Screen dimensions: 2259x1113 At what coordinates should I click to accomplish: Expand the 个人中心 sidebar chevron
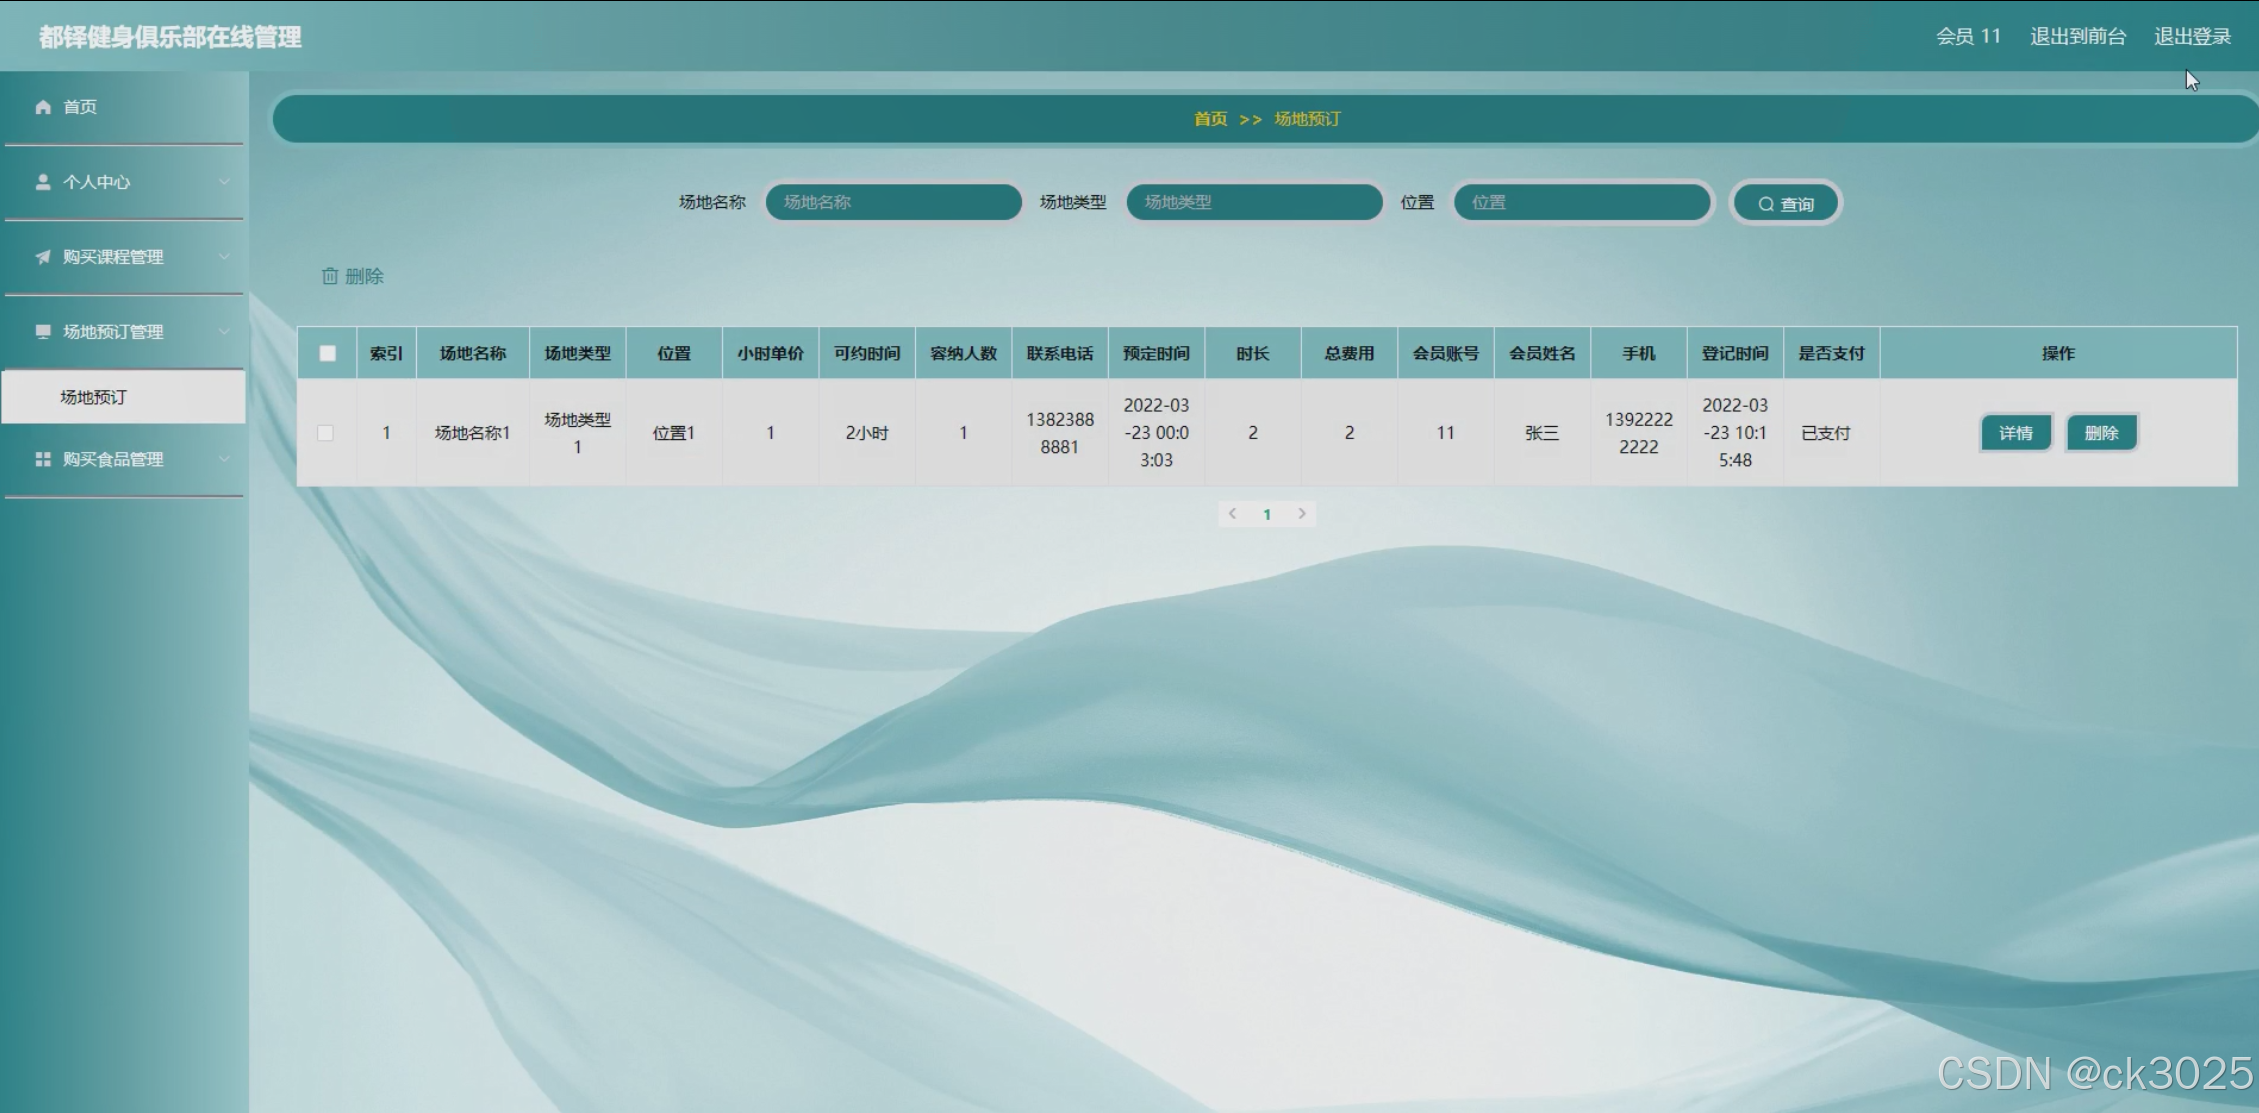tap(224, 182)
